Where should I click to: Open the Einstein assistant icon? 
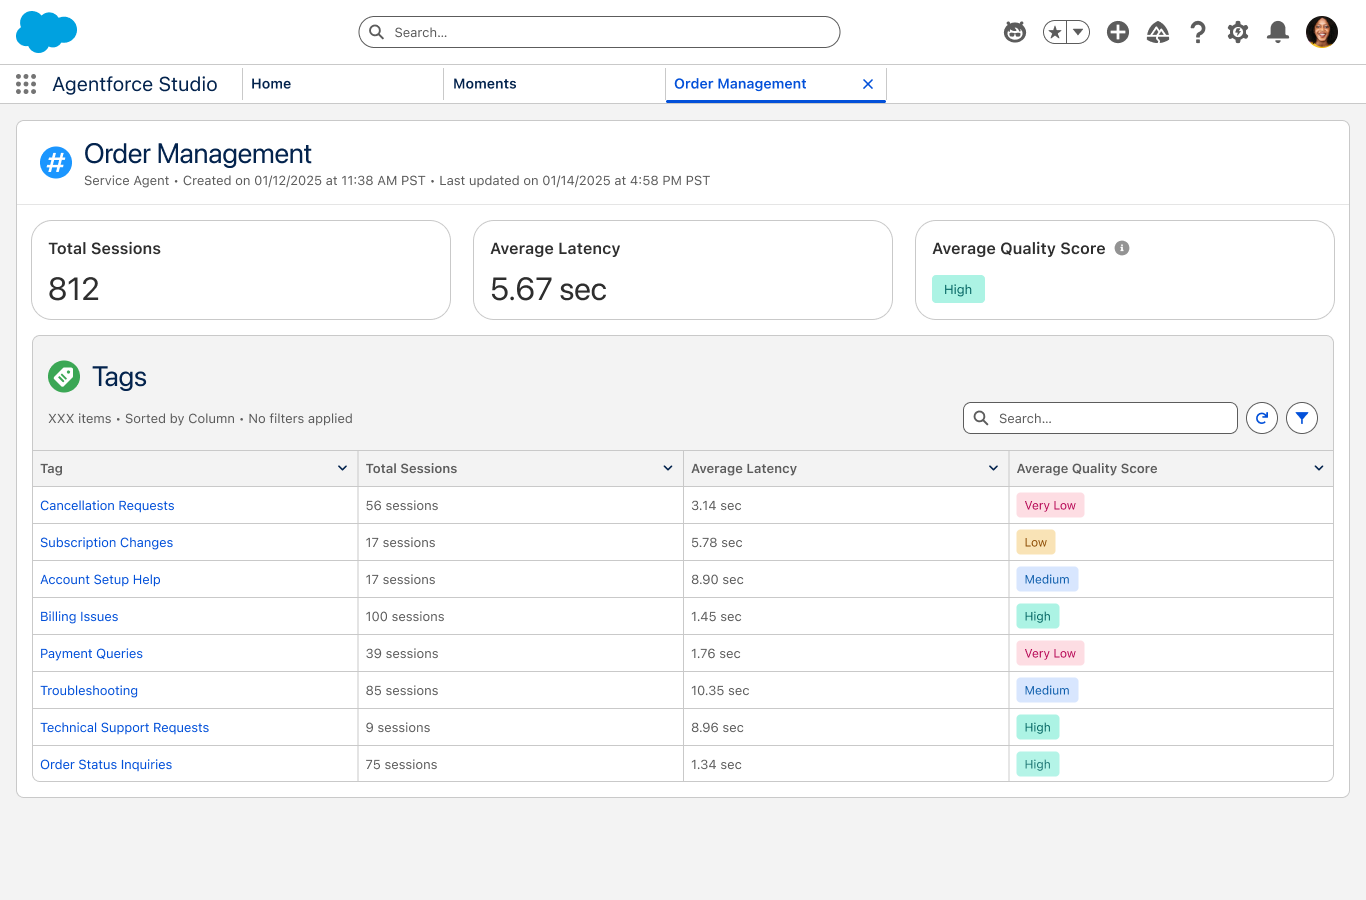[x=1015, y=32]
